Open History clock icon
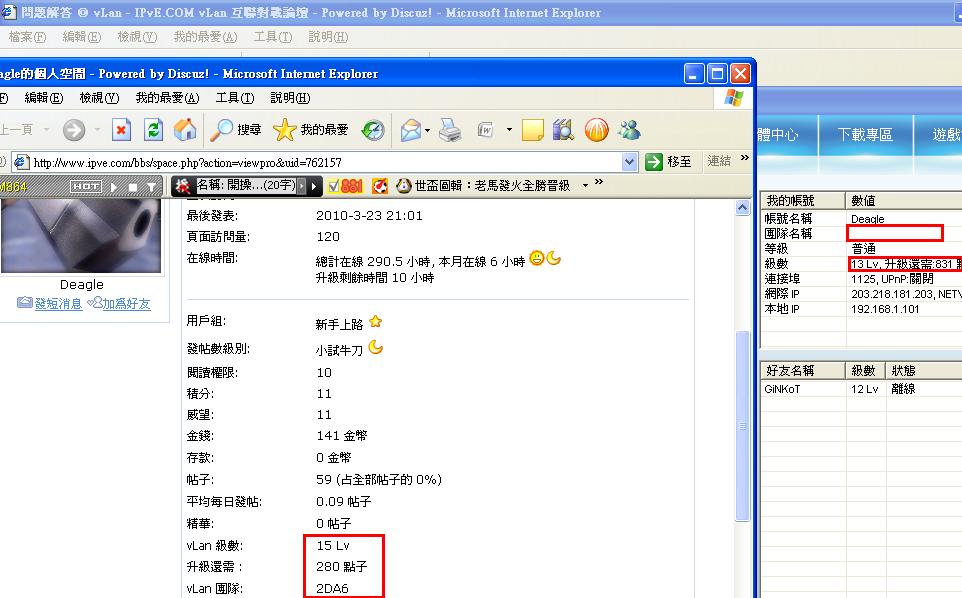The height and width of the screenshot is (598, 962). [x=372, y=130]
